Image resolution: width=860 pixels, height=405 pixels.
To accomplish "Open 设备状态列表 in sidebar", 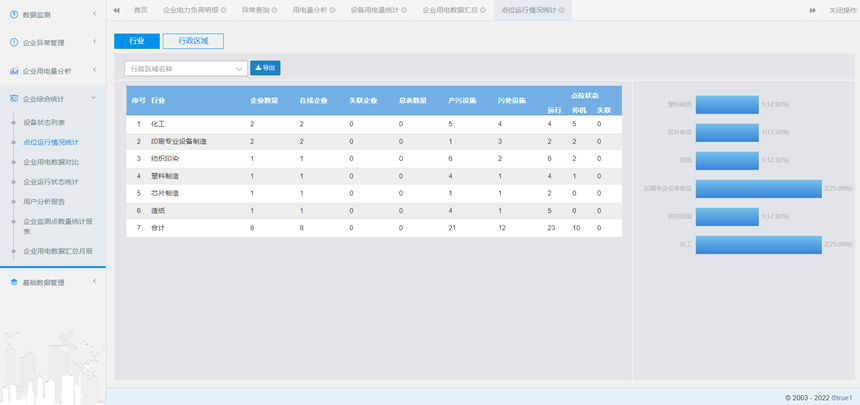I will [44, 123].
